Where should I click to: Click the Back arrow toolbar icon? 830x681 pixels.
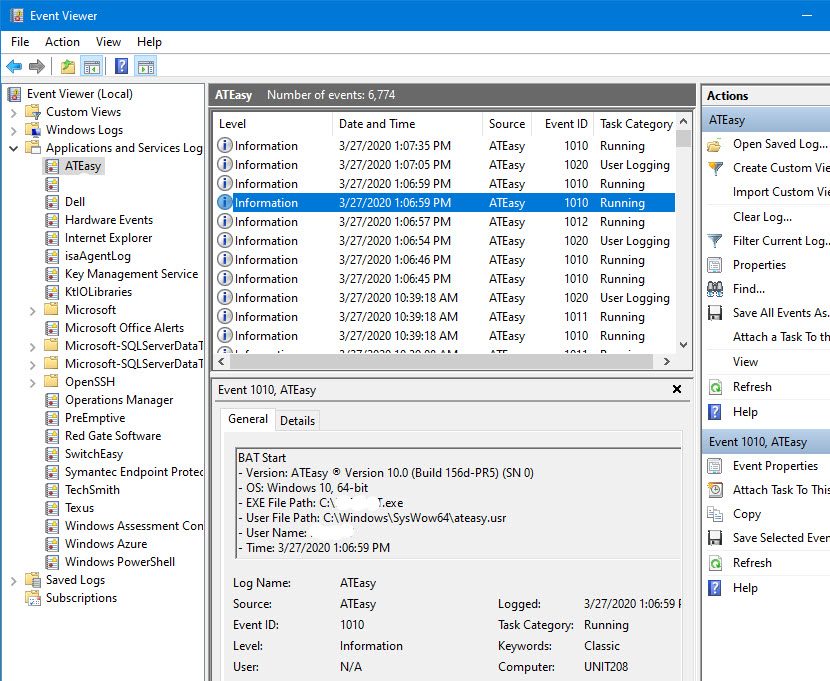[x=14, y=67]
